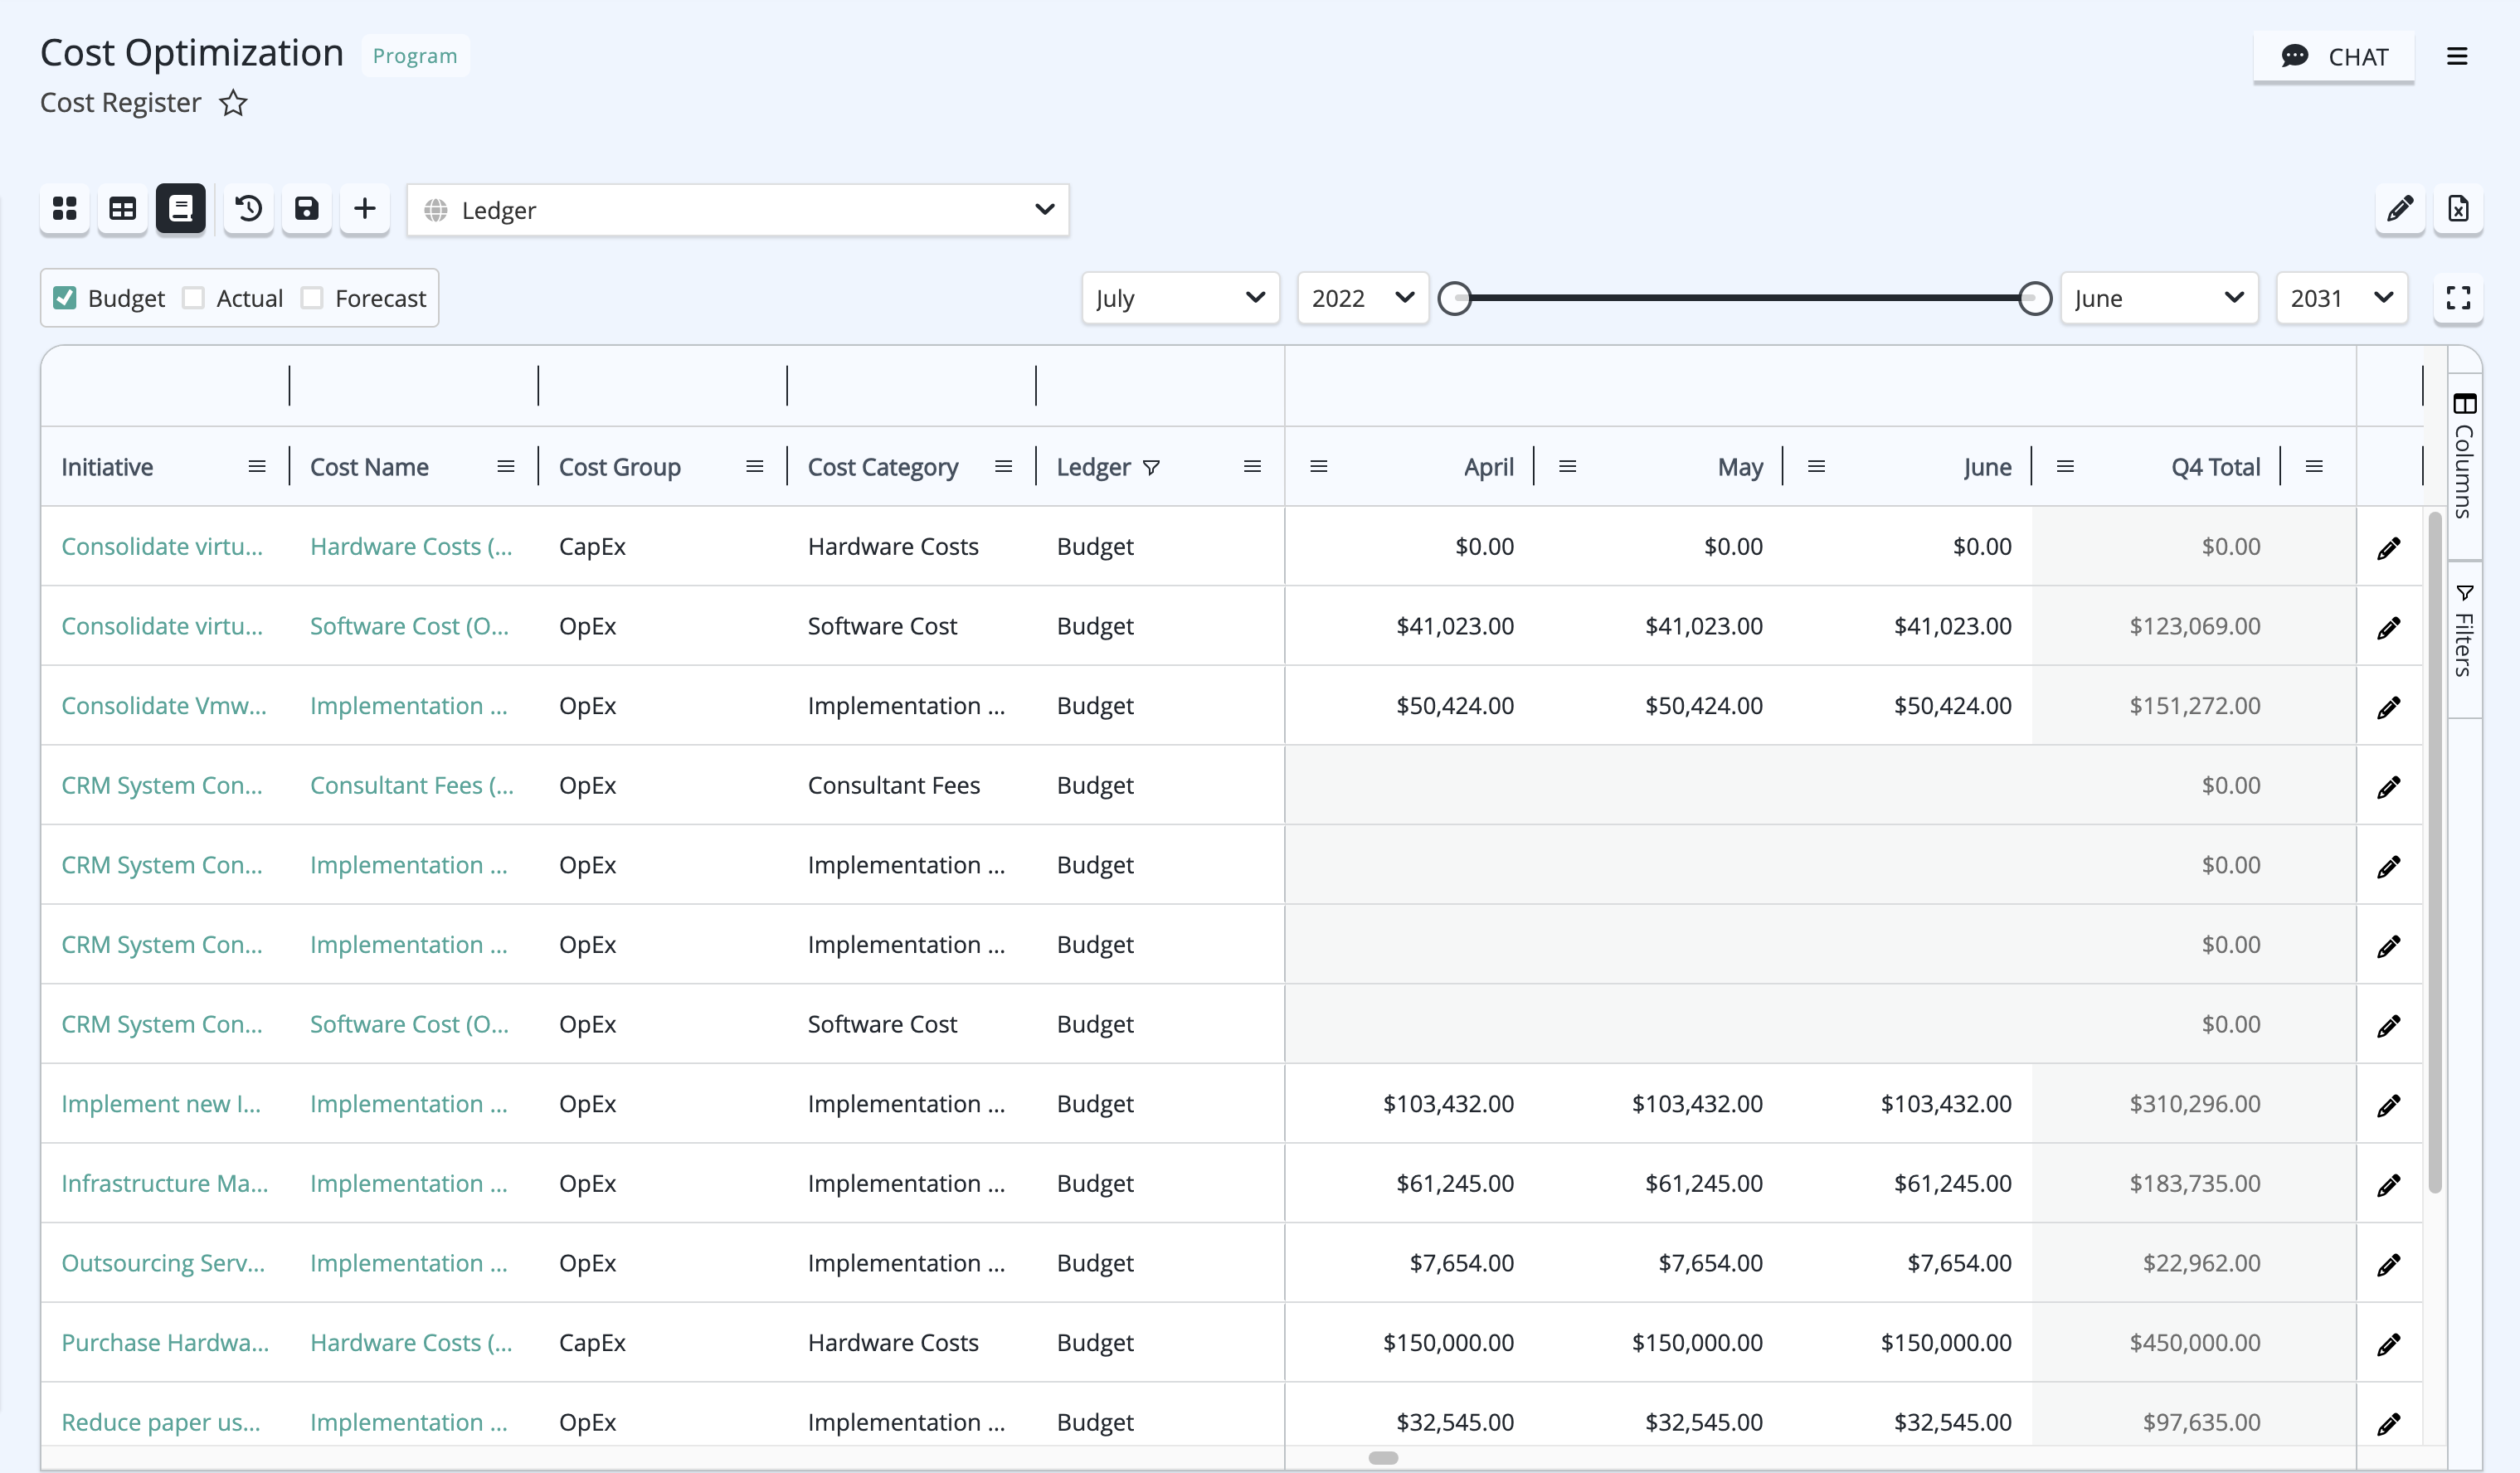Uncheck the Budget checkbox

(x=65, y=298)
